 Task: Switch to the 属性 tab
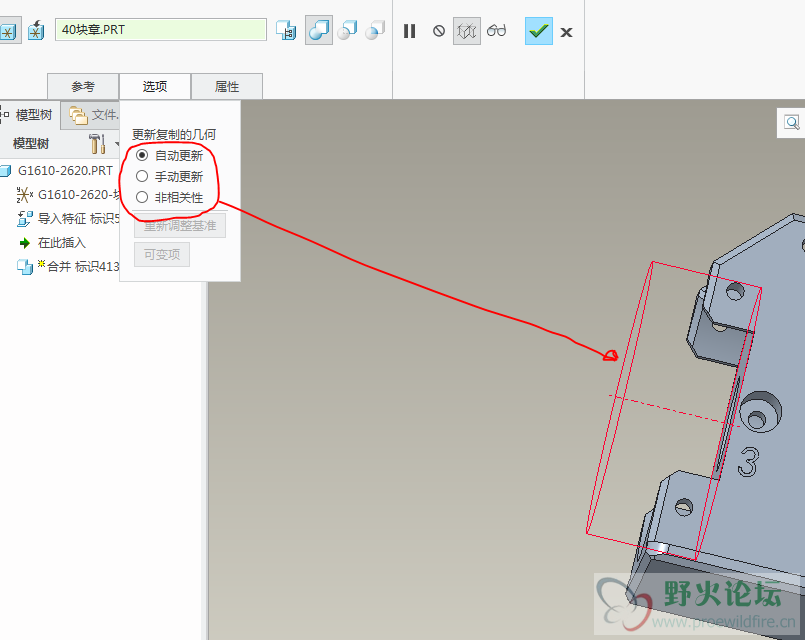pos(227,87)
